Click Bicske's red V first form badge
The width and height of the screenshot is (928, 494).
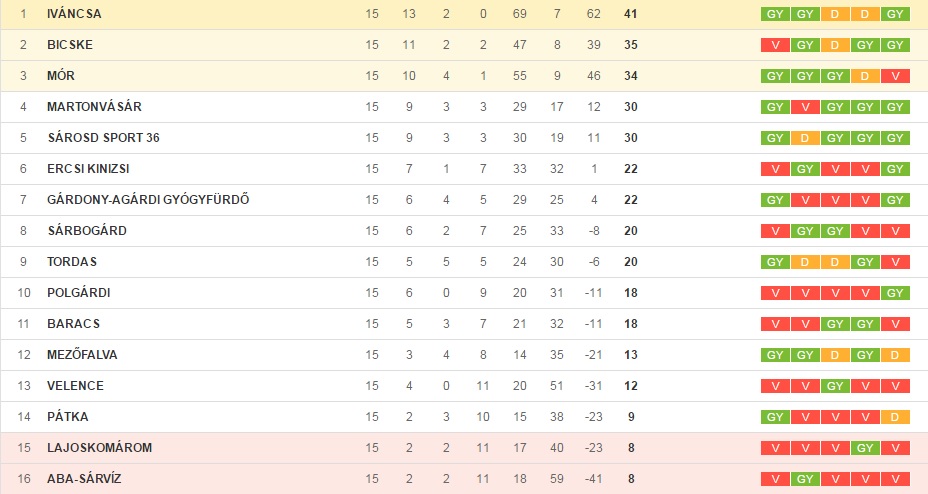click(x=775, y=45)
